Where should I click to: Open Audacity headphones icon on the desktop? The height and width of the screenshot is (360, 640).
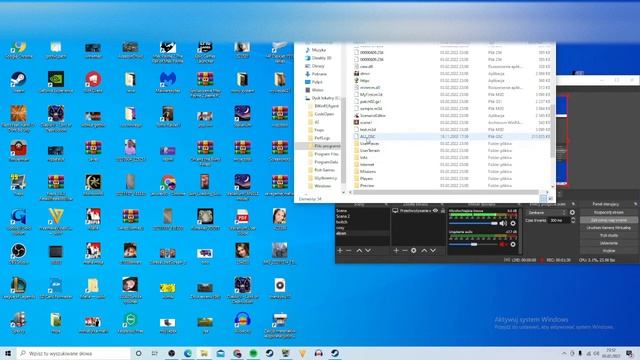pos(242,322)
